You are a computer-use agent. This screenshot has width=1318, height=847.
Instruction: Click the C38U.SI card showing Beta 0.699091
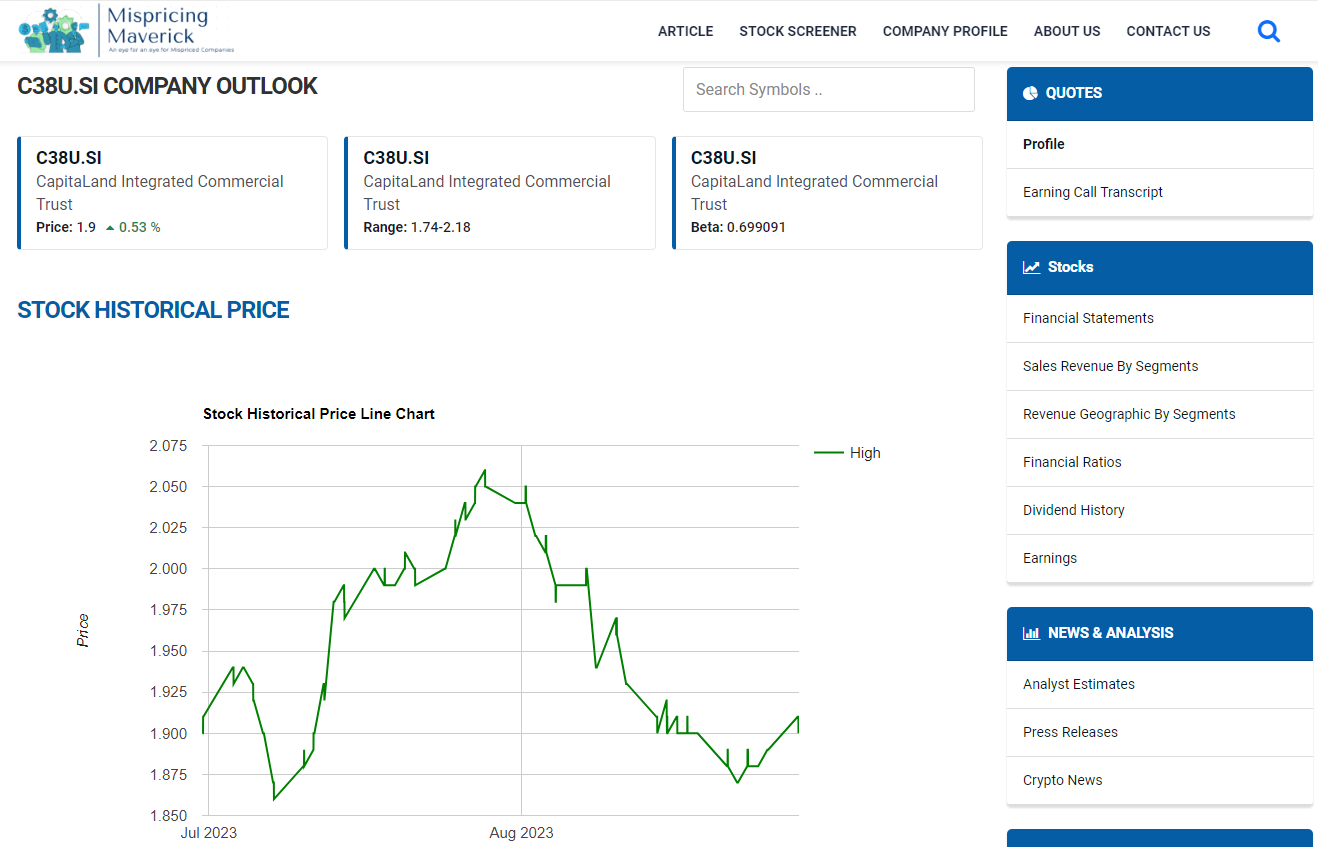827,193
